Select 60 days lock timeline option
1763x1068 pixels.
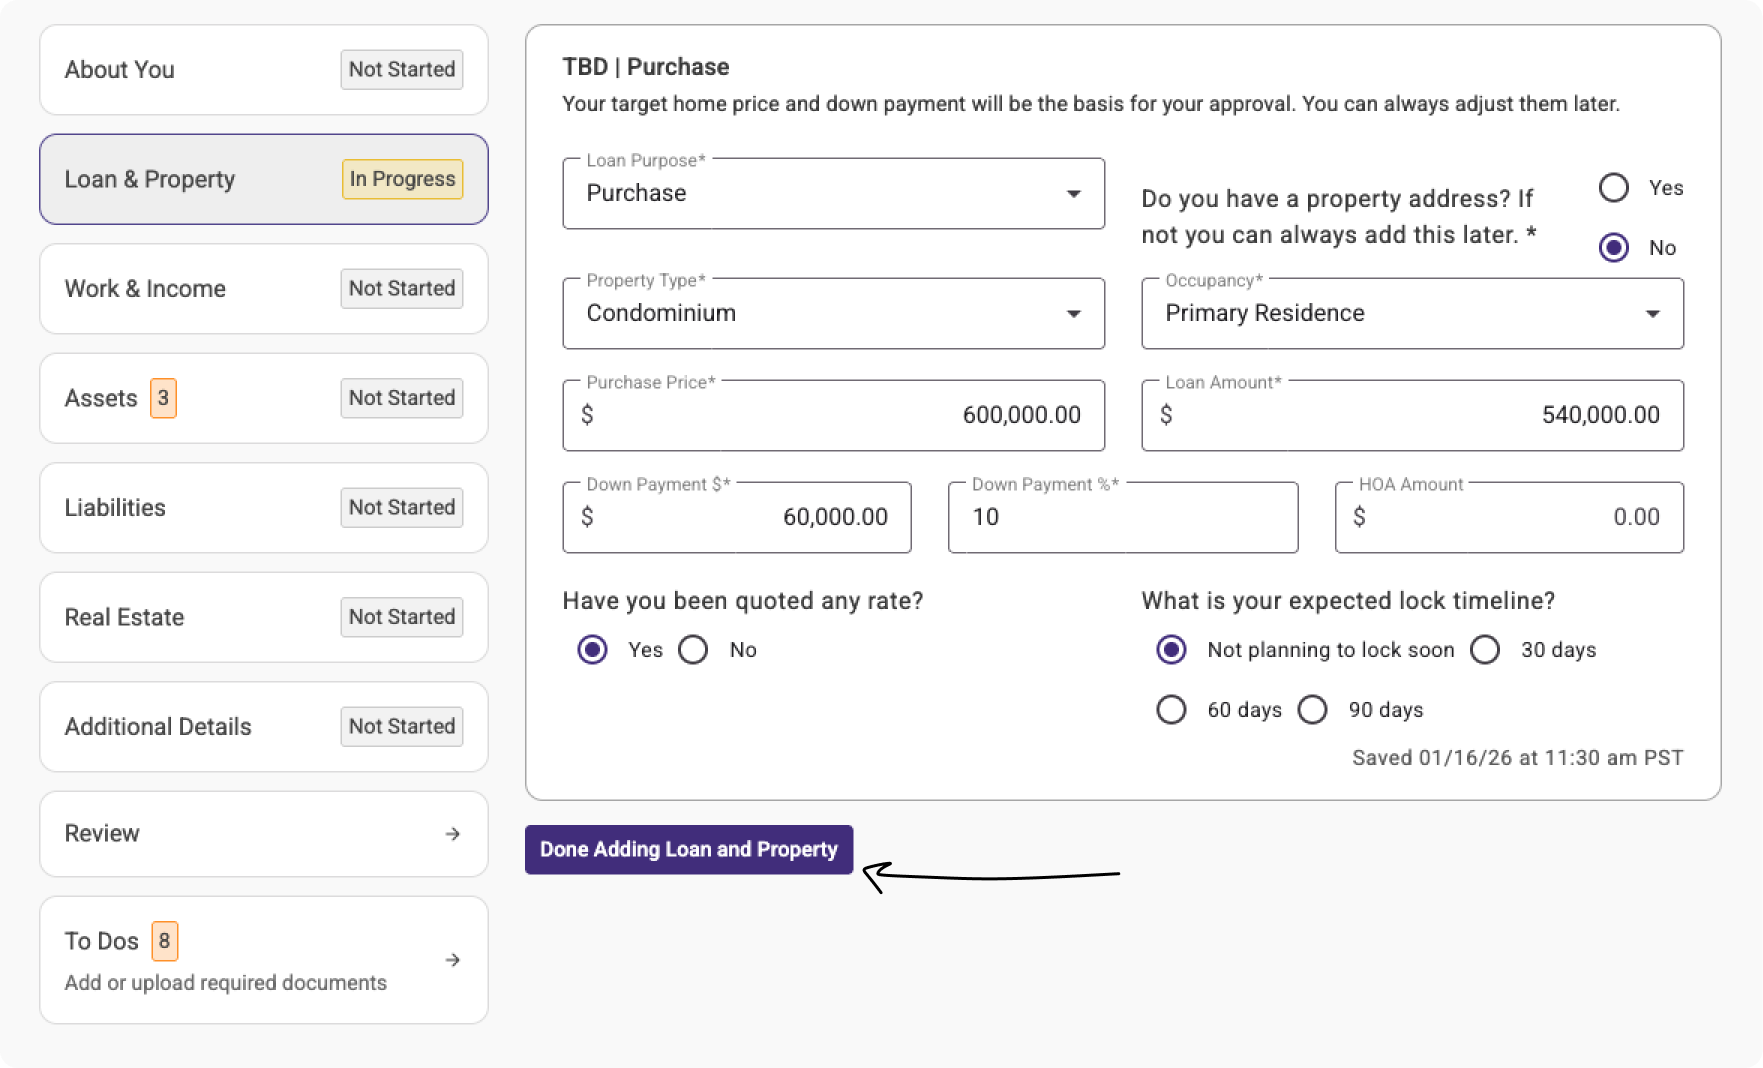tap(1171, 710)
